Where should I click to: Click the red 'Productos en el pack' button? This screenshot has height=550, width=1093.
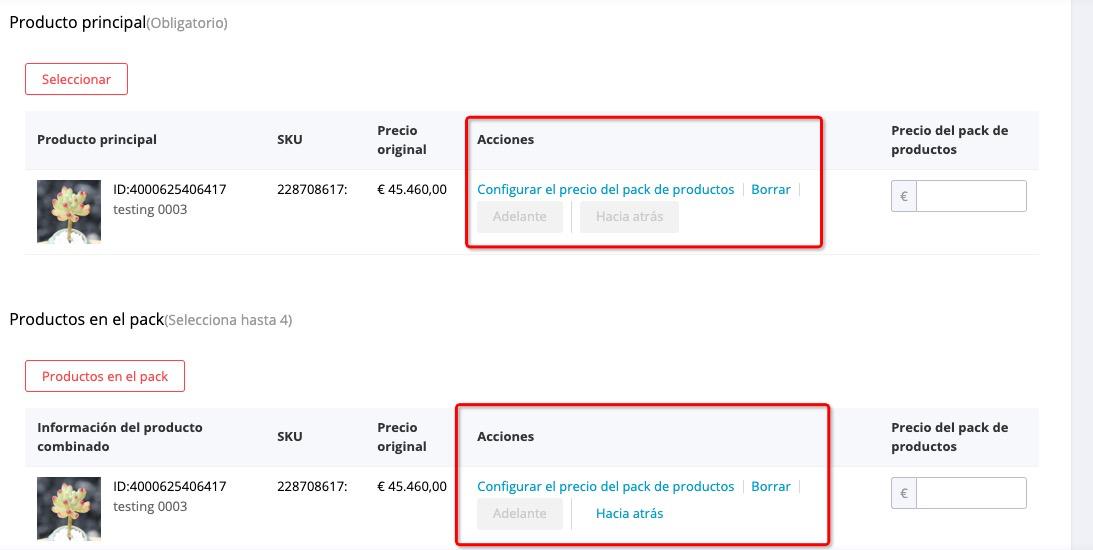pos(105,376)
